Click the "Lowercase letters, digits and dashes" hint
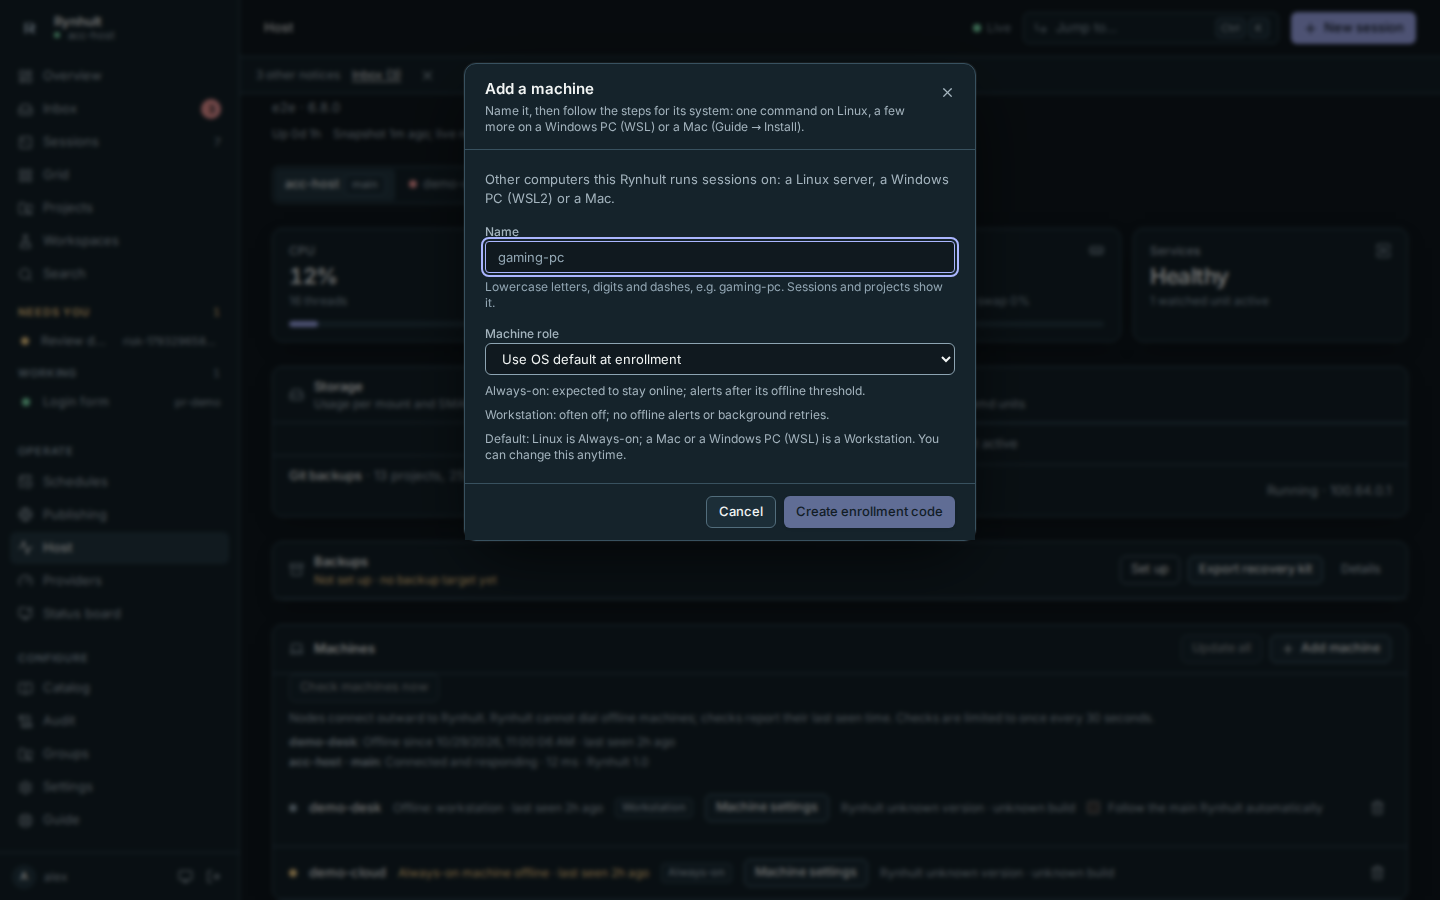Image resolution: width=1440 pixels, height=900 pixels. (x=714, y=295)
